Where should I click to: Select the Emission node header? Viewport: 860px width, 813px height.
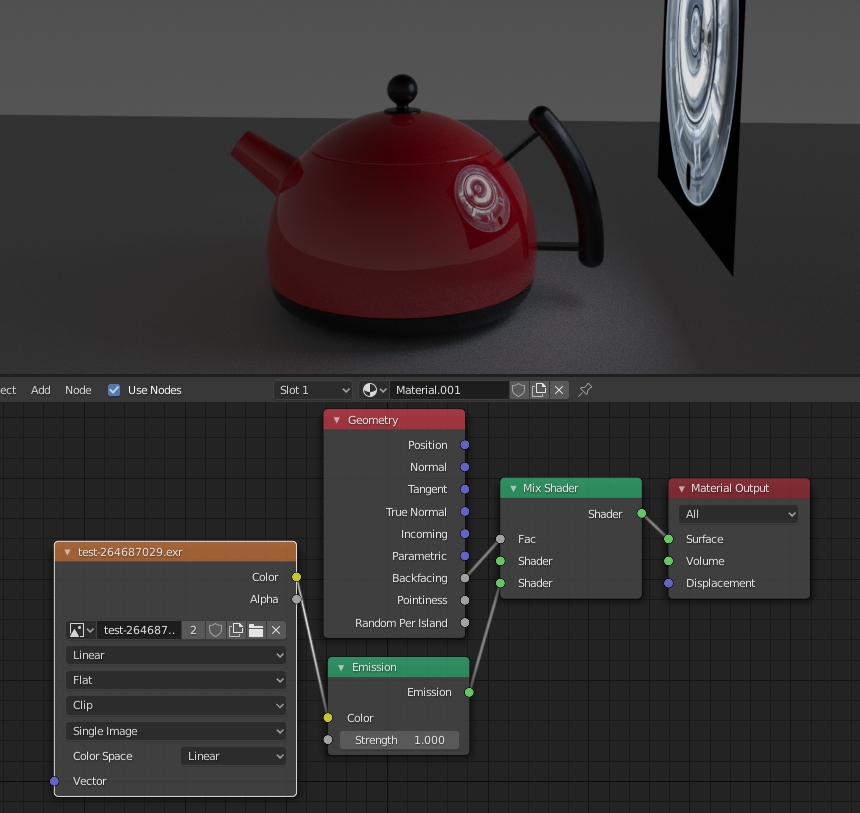[399, 668]
